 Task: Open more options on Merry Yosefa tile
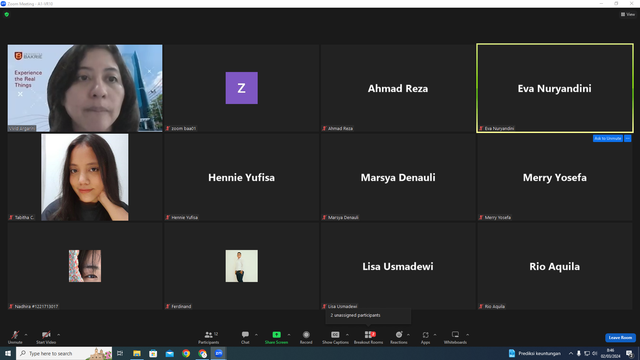coord(628,138)
